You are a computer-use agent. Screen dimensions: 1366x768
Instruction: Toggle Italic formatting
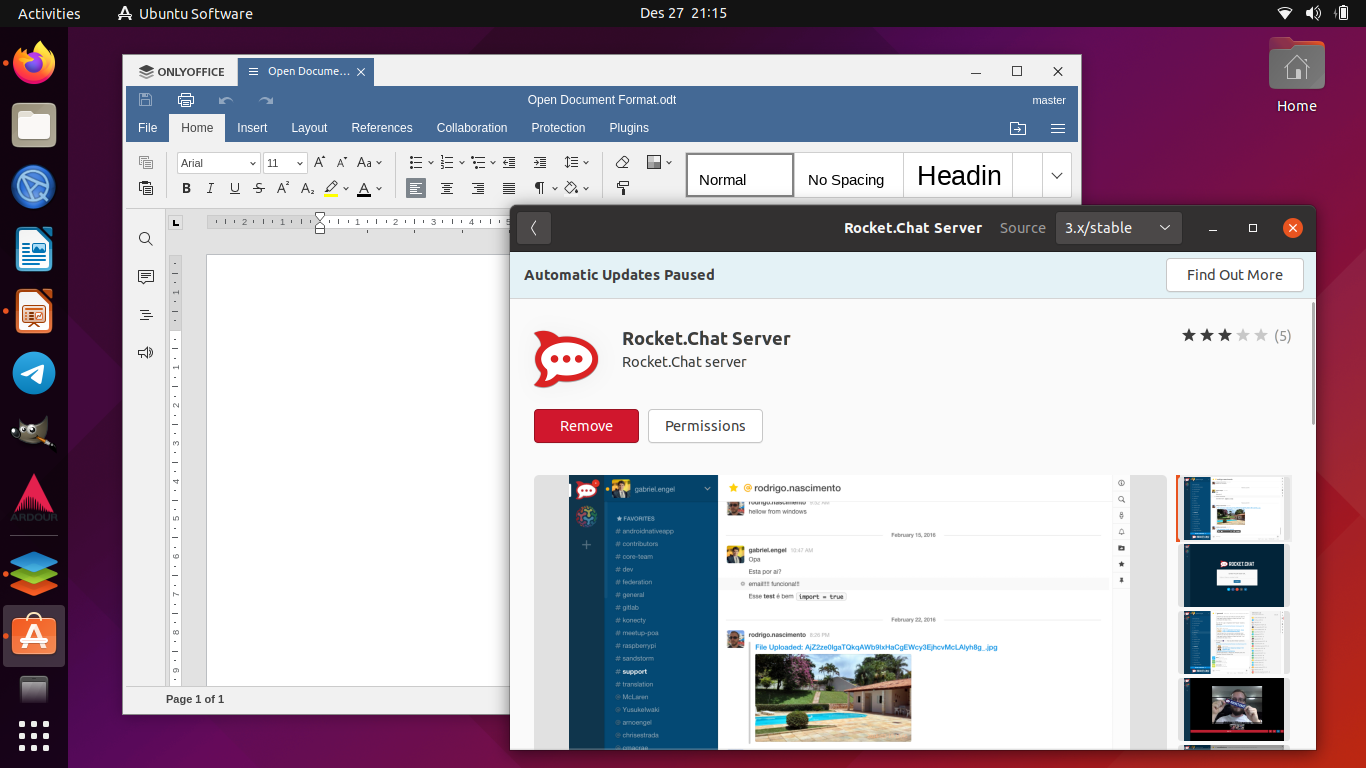pyautogui.click(x=210, y=188)
